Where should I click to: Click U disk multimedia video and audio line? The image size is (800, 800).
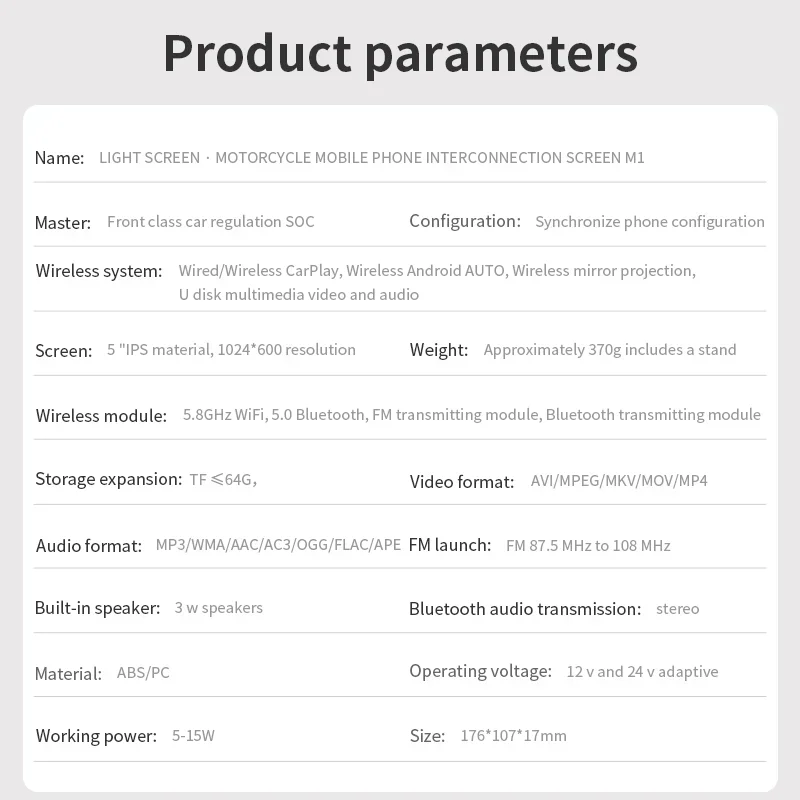tap(298, 294)
